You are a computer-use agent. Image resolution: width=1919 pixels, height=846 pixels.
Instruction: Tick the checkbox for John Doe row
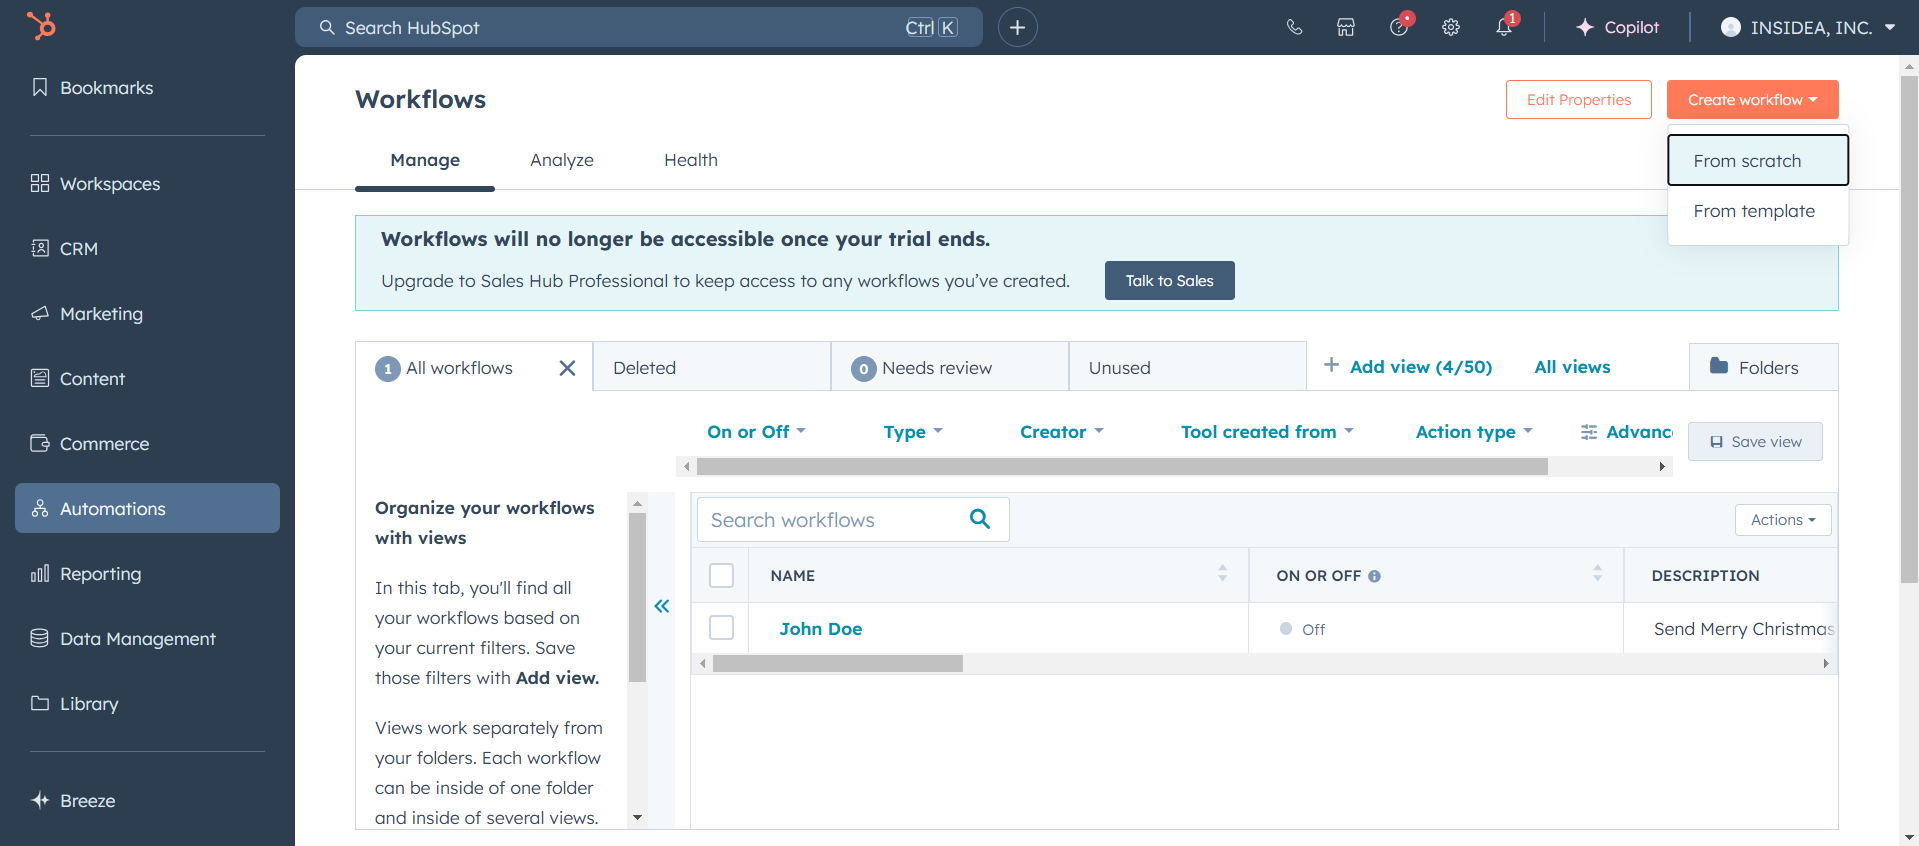pos(721,627)
